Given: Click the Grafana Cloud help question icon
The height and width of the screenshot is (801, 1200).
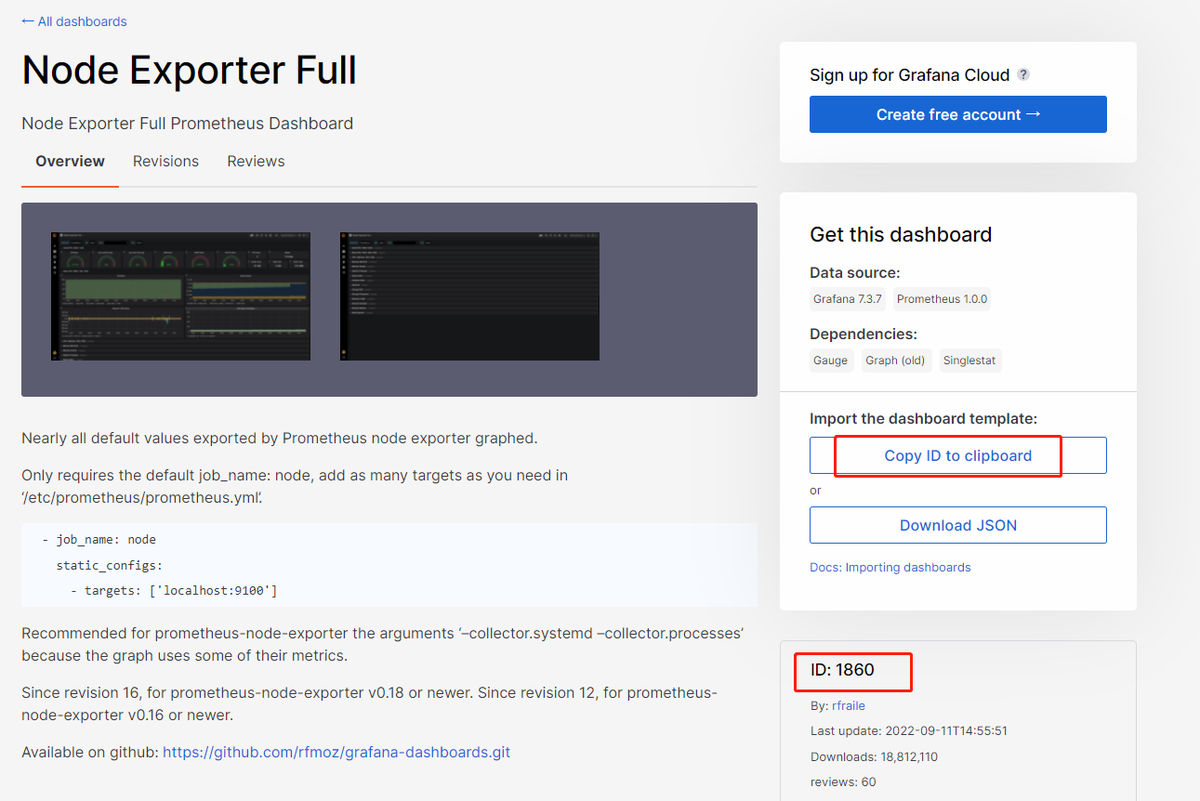Looking at the screenshot, I should click(1023, 75).
